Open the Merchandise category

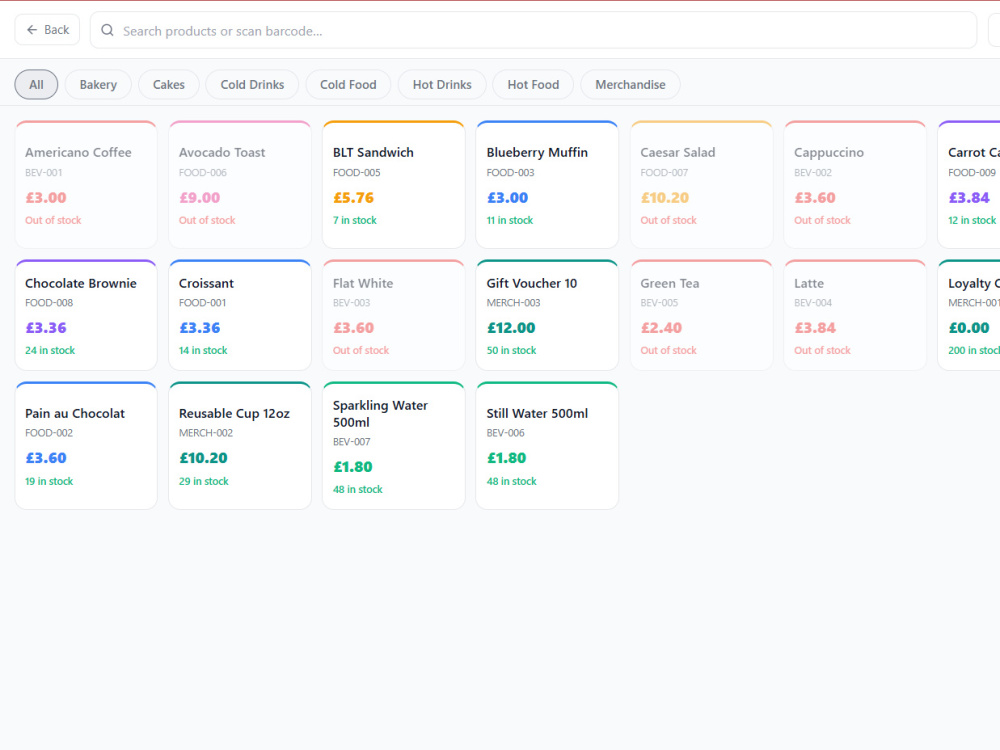(630, 85)
